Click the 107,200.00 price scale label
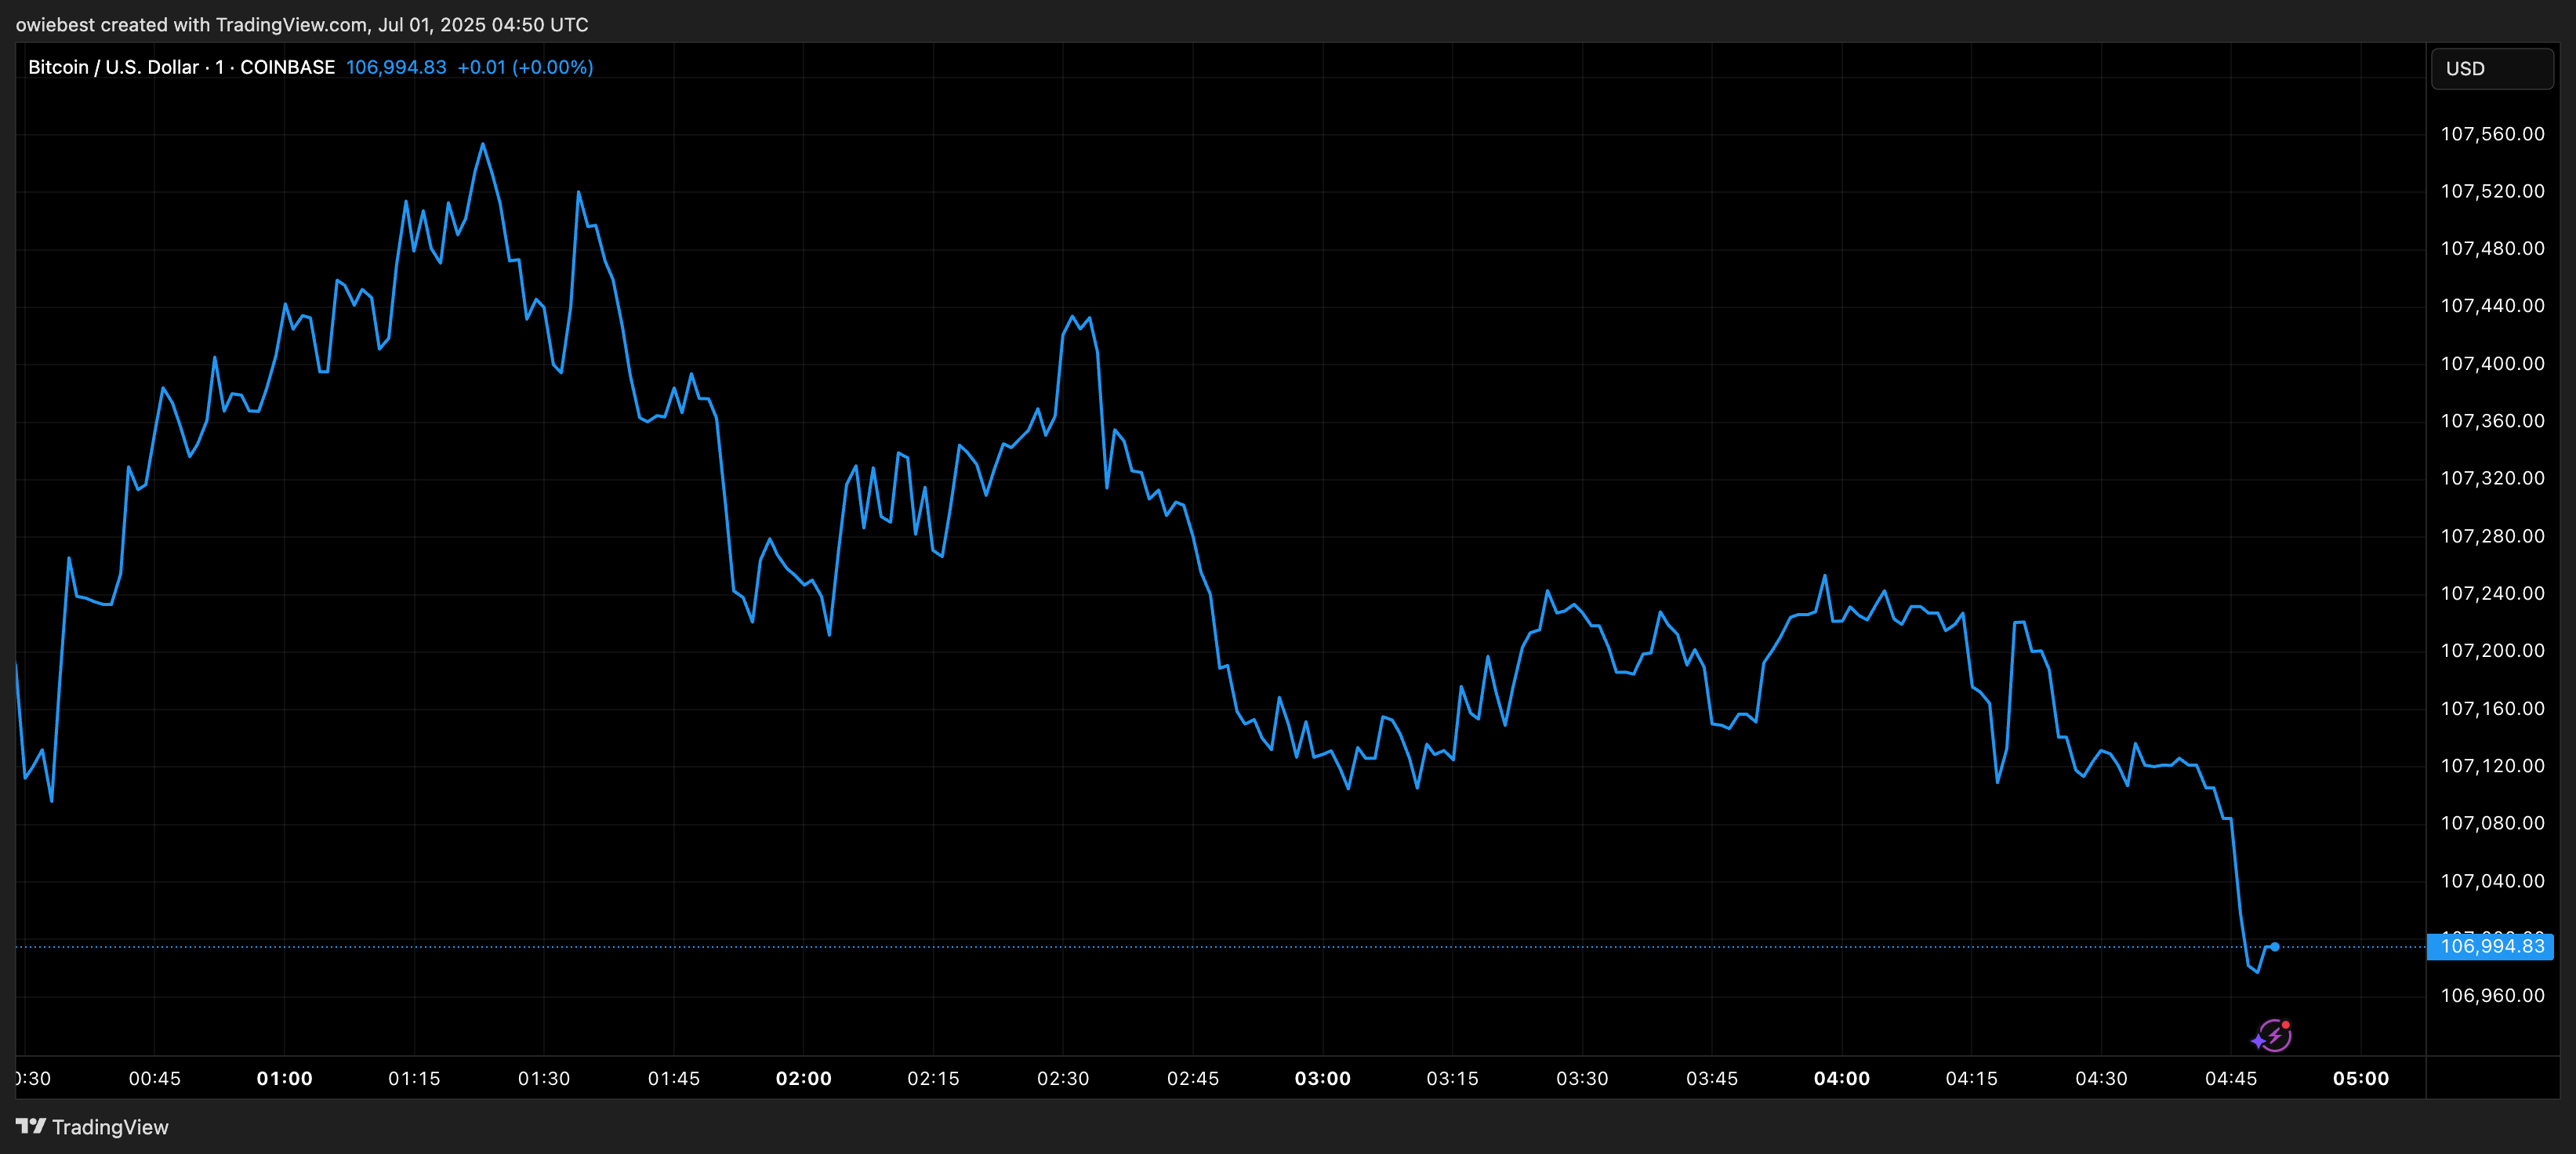 pos(2492,651)
